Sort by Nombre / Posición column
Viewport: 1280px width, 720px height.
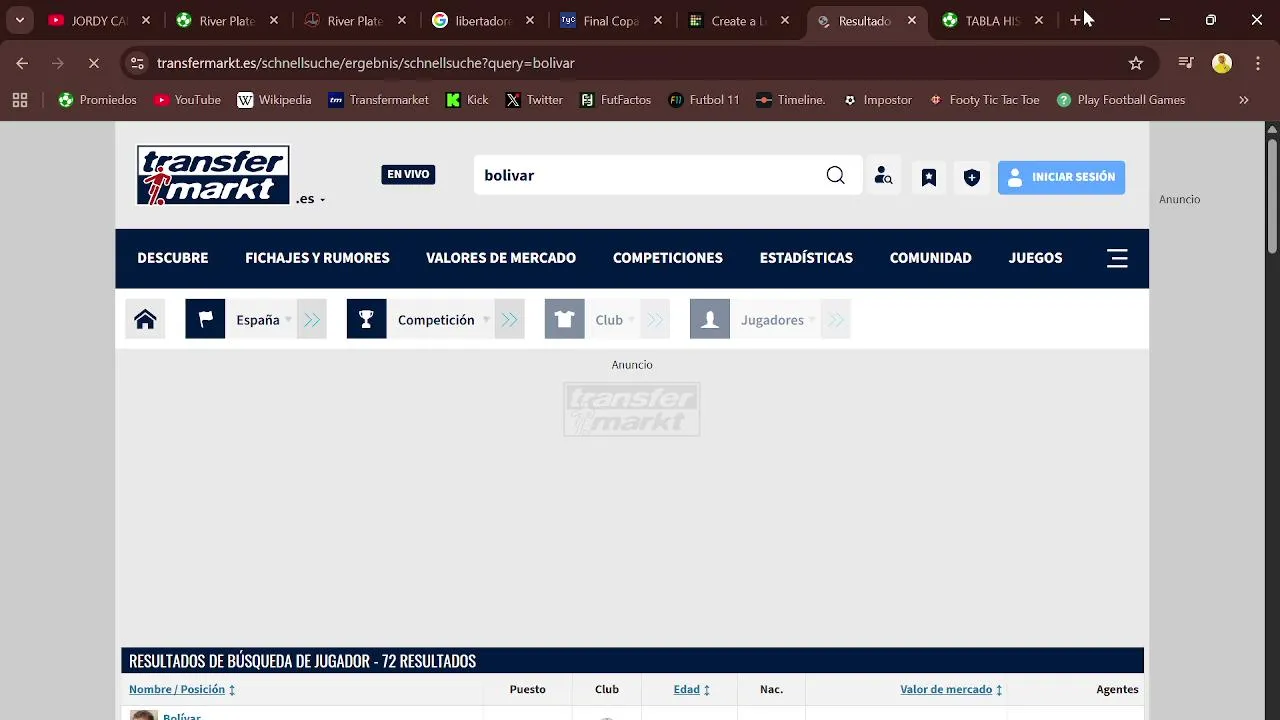[182, 689]
